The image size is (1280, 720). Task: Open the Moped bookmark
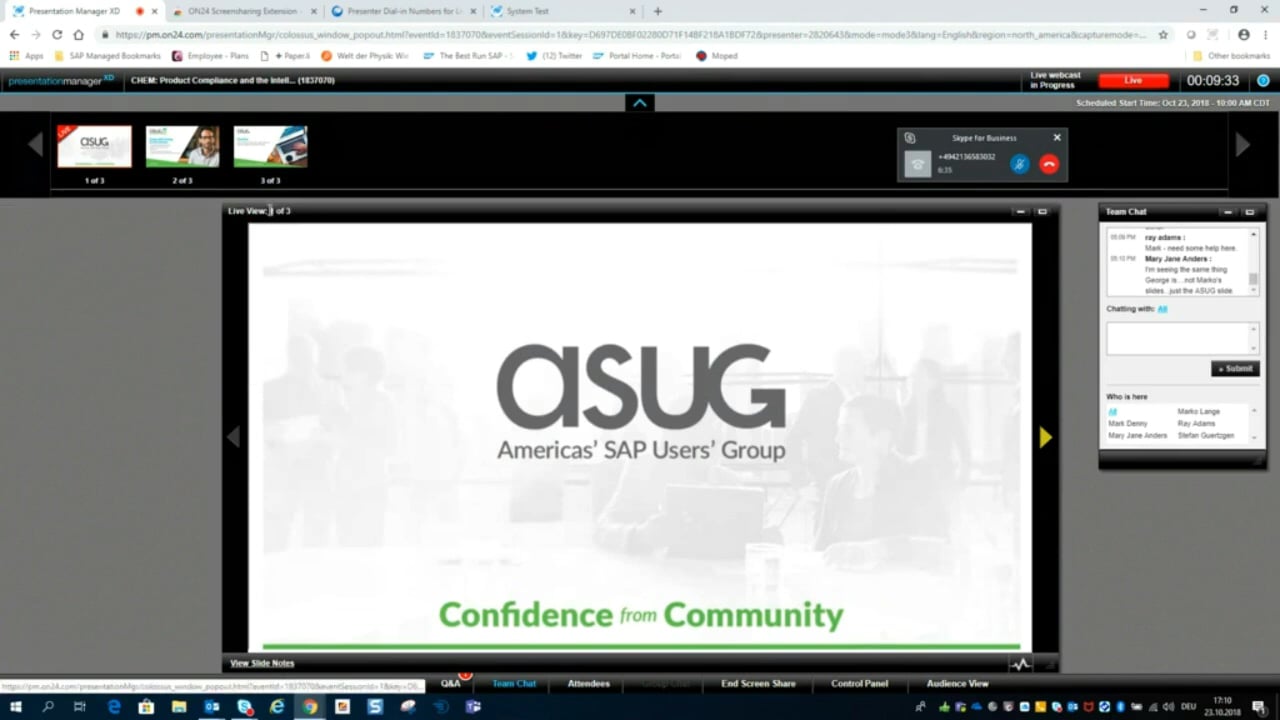717,56
